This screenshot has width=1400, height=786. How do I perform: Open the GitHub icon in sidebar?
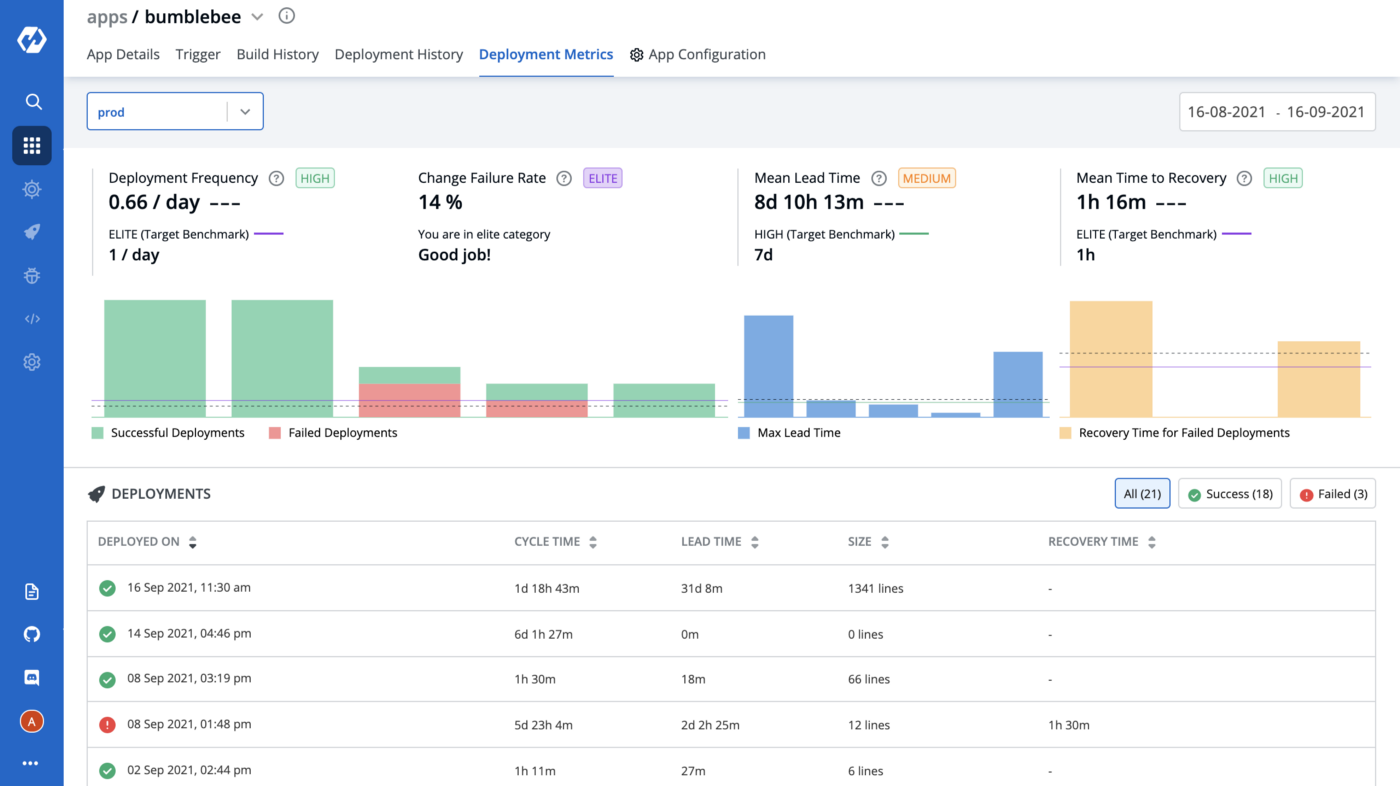[32, 635]
